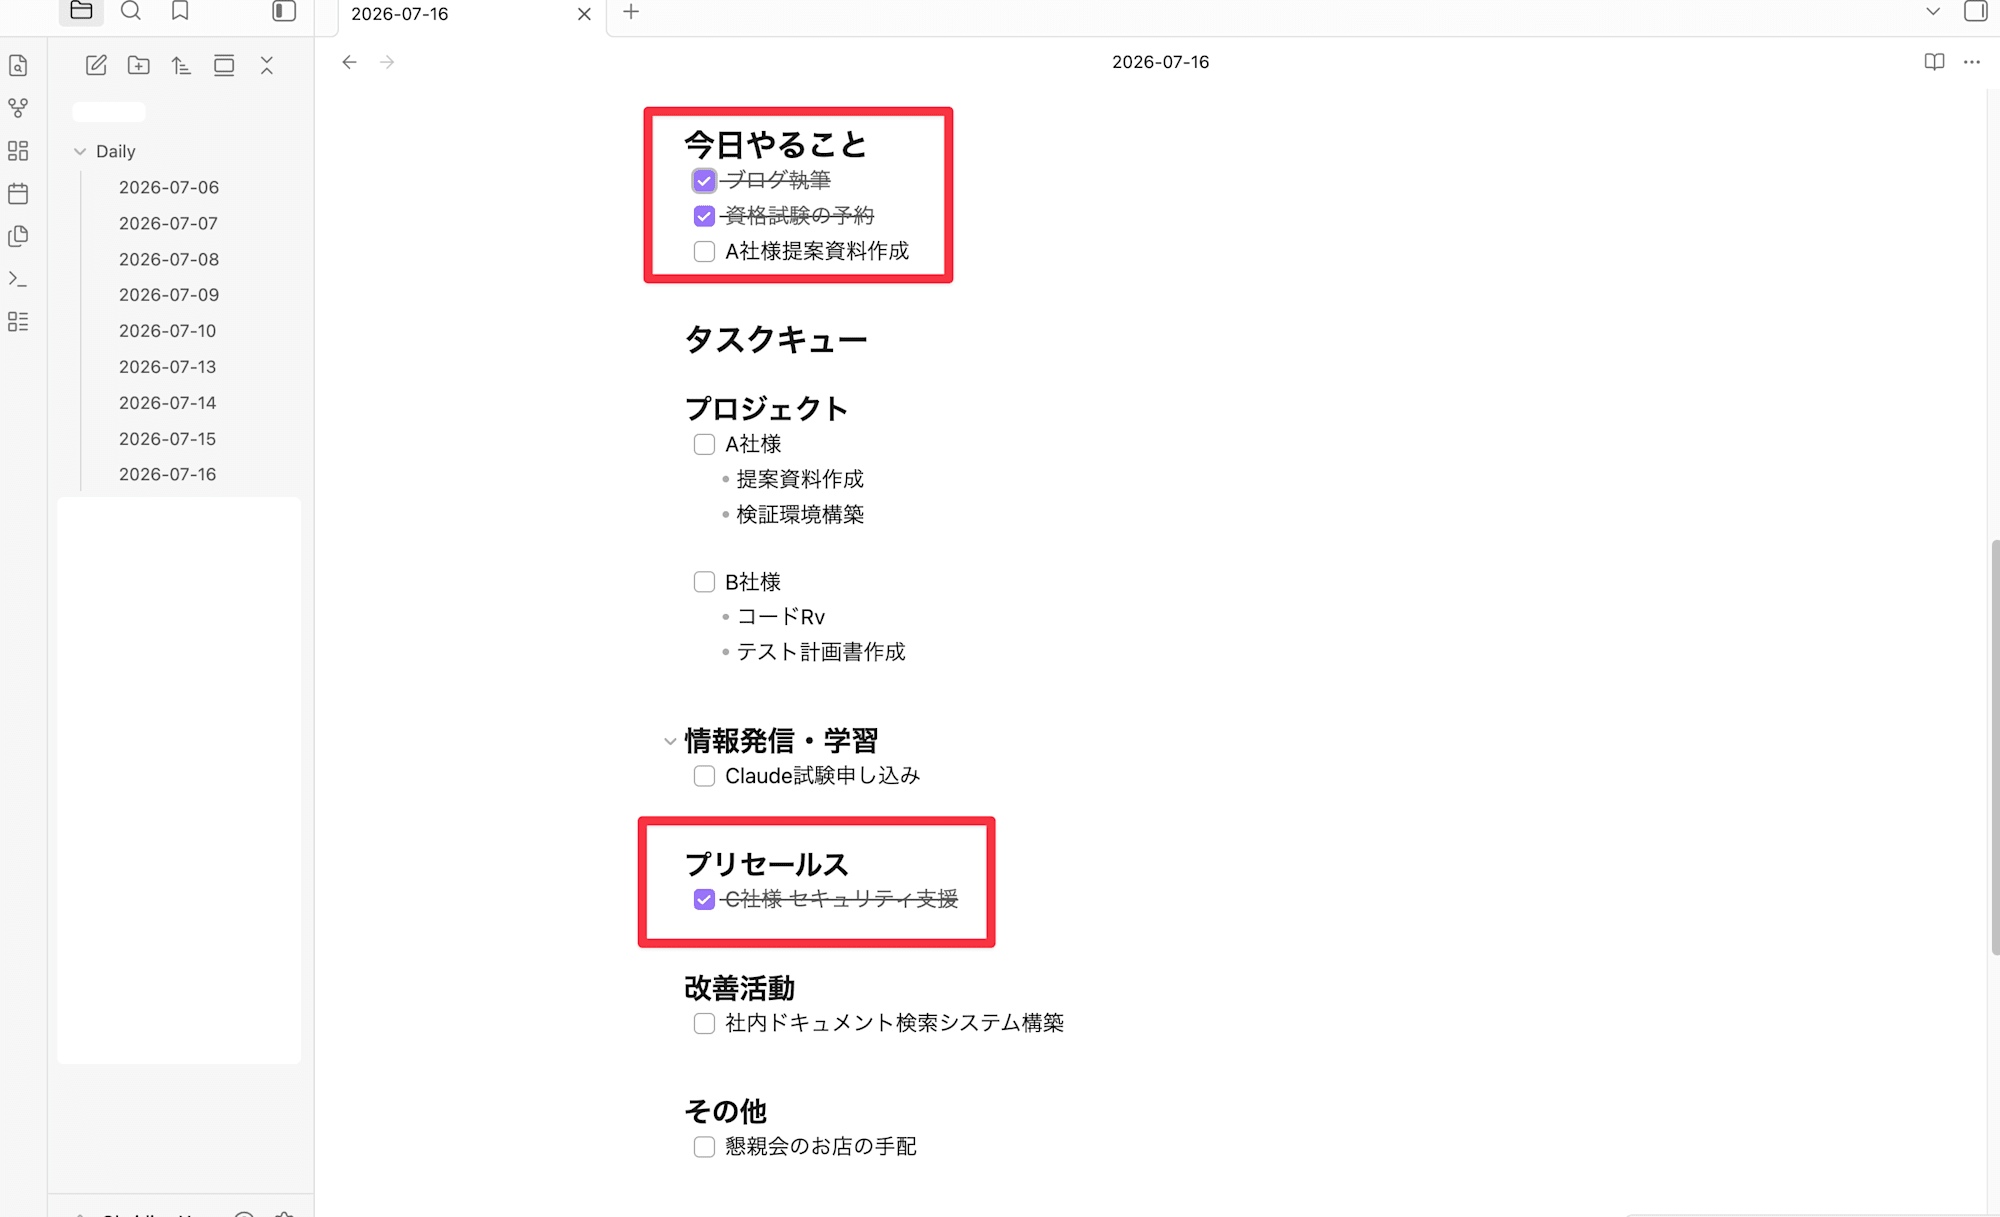Toggle the right sidebar icon
2000x1217 pixels.
point(1975,11)
